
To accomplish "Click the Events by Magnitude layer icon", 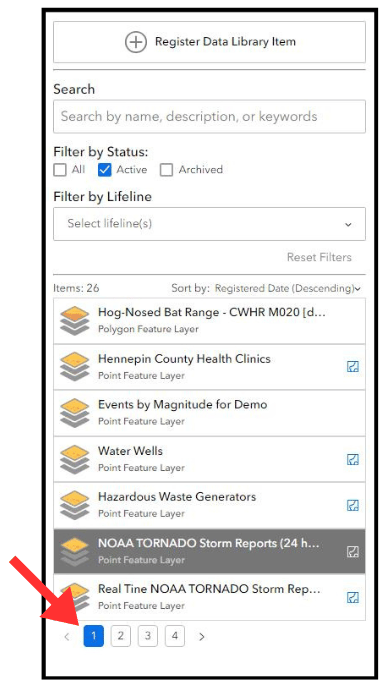I will coord(75,413).
